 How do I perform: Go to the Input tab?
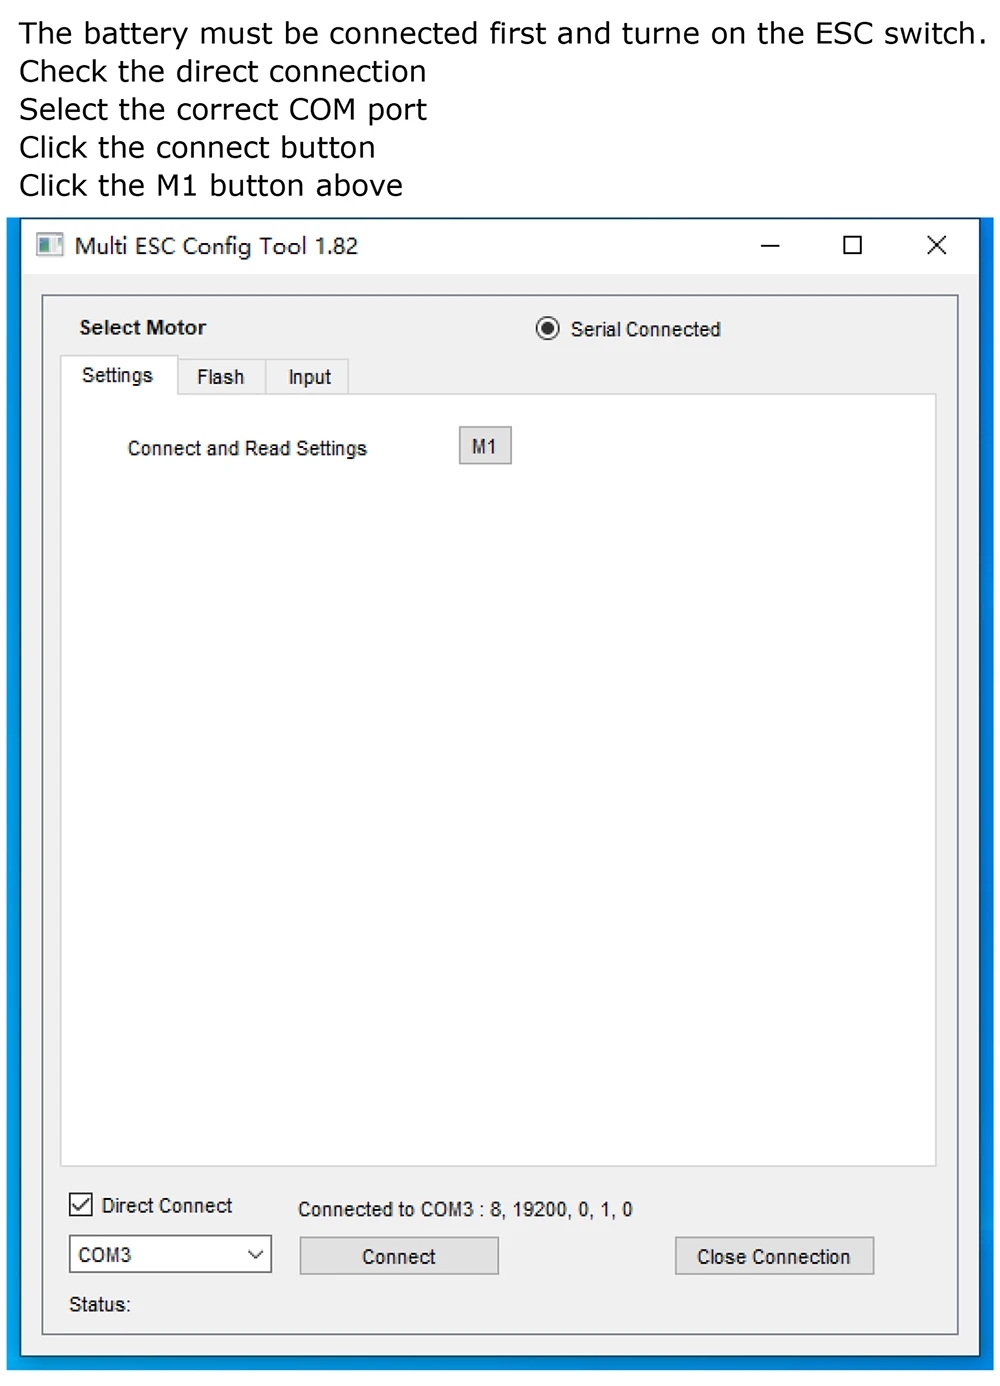pos(309,377)
